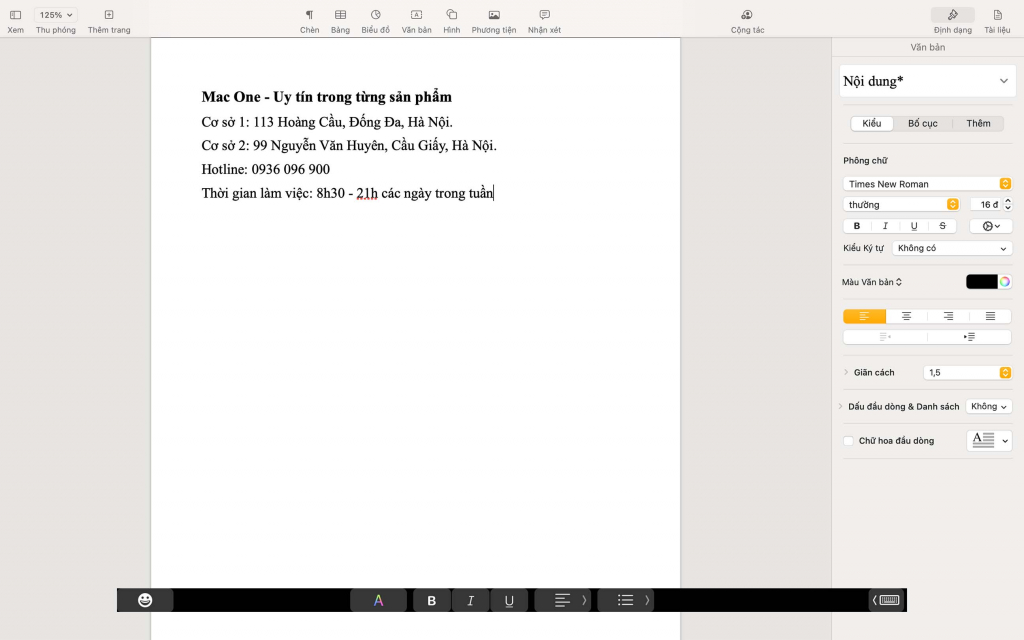Open black text color swatch
Viewport: 1024px width, 640px height.
pyautogui.click(x=982, y=281)
